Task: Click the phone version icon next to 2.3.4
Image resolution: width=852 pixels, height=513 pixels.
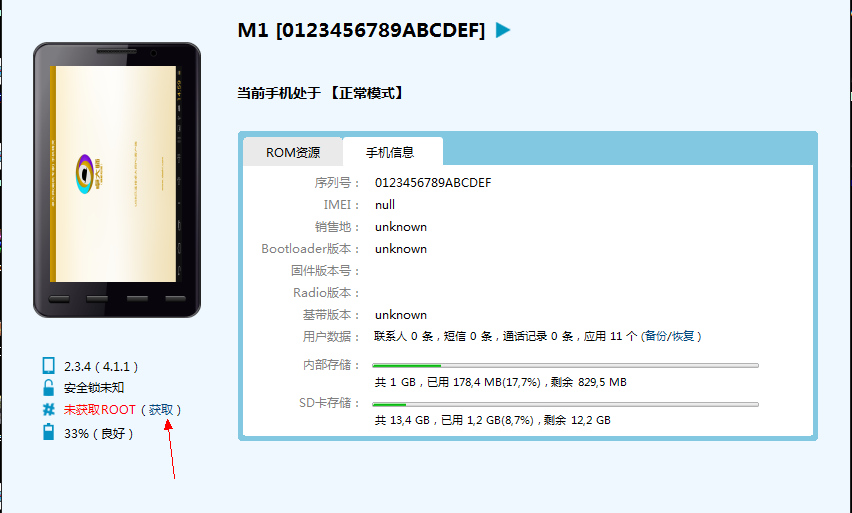Action: tap(48, 365)
